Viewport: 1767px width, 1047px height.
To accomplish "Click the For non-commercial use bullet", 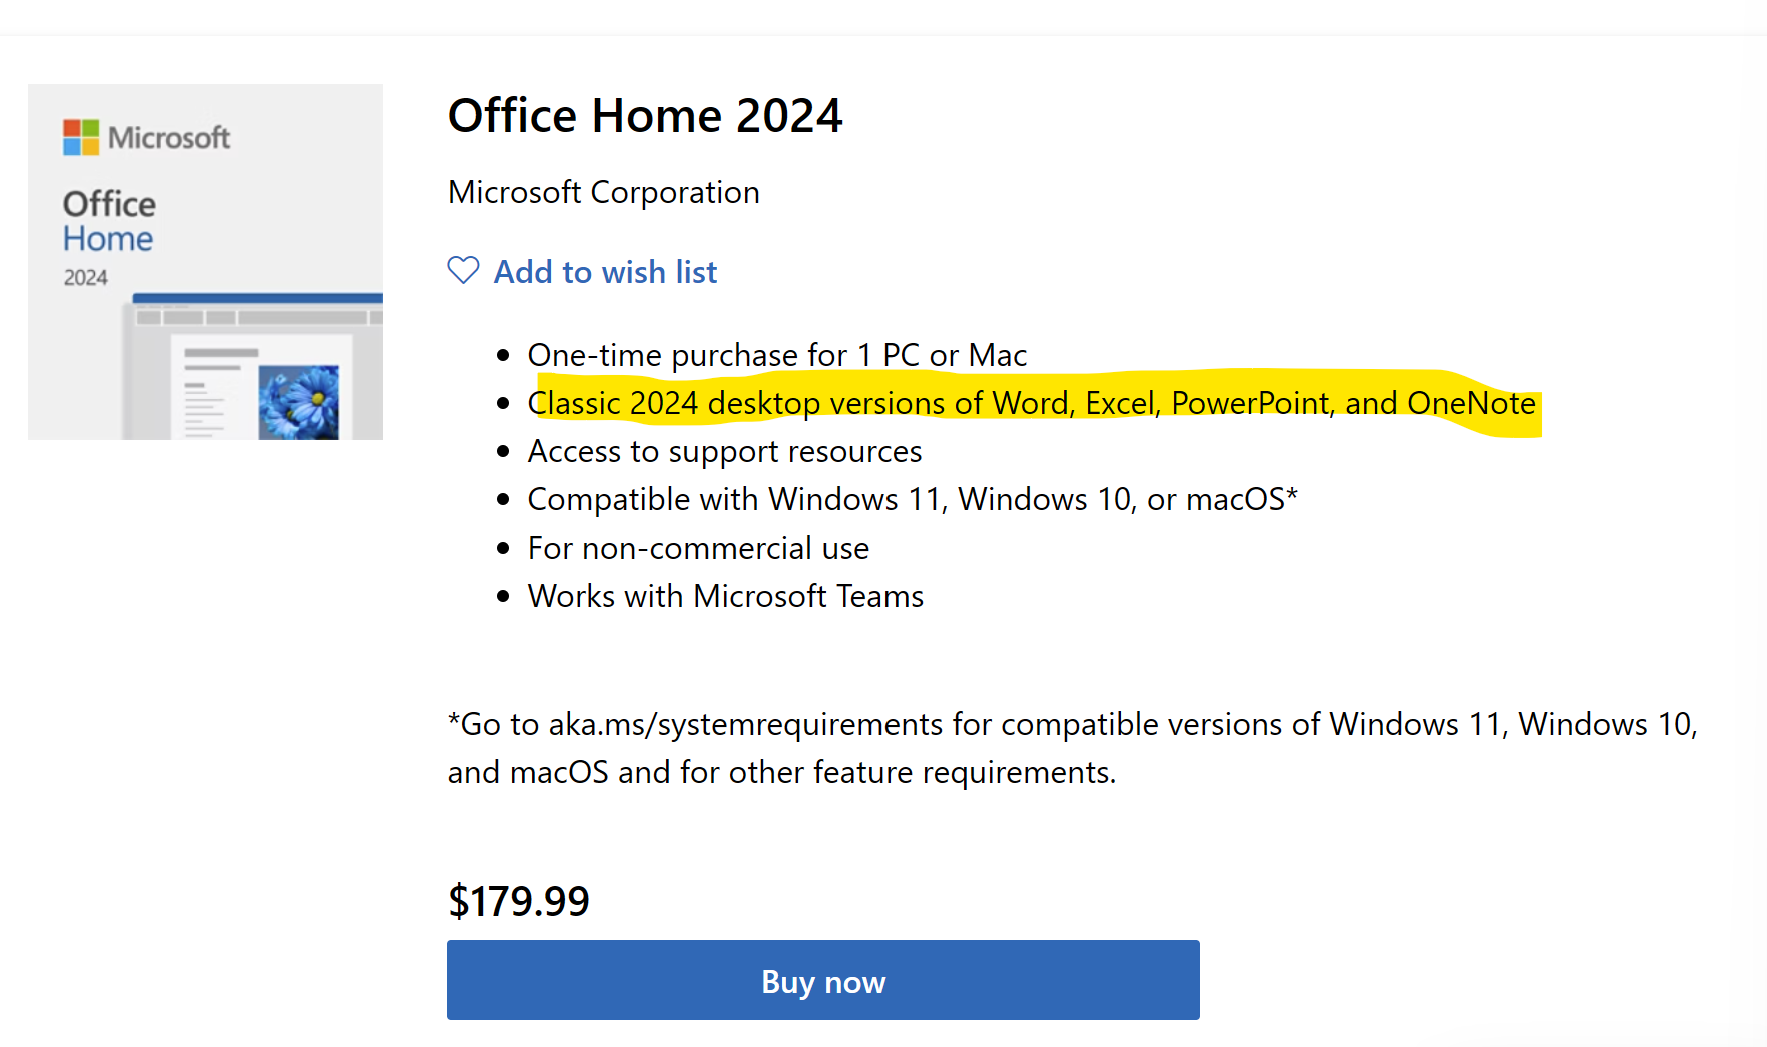I will (698, 548).
